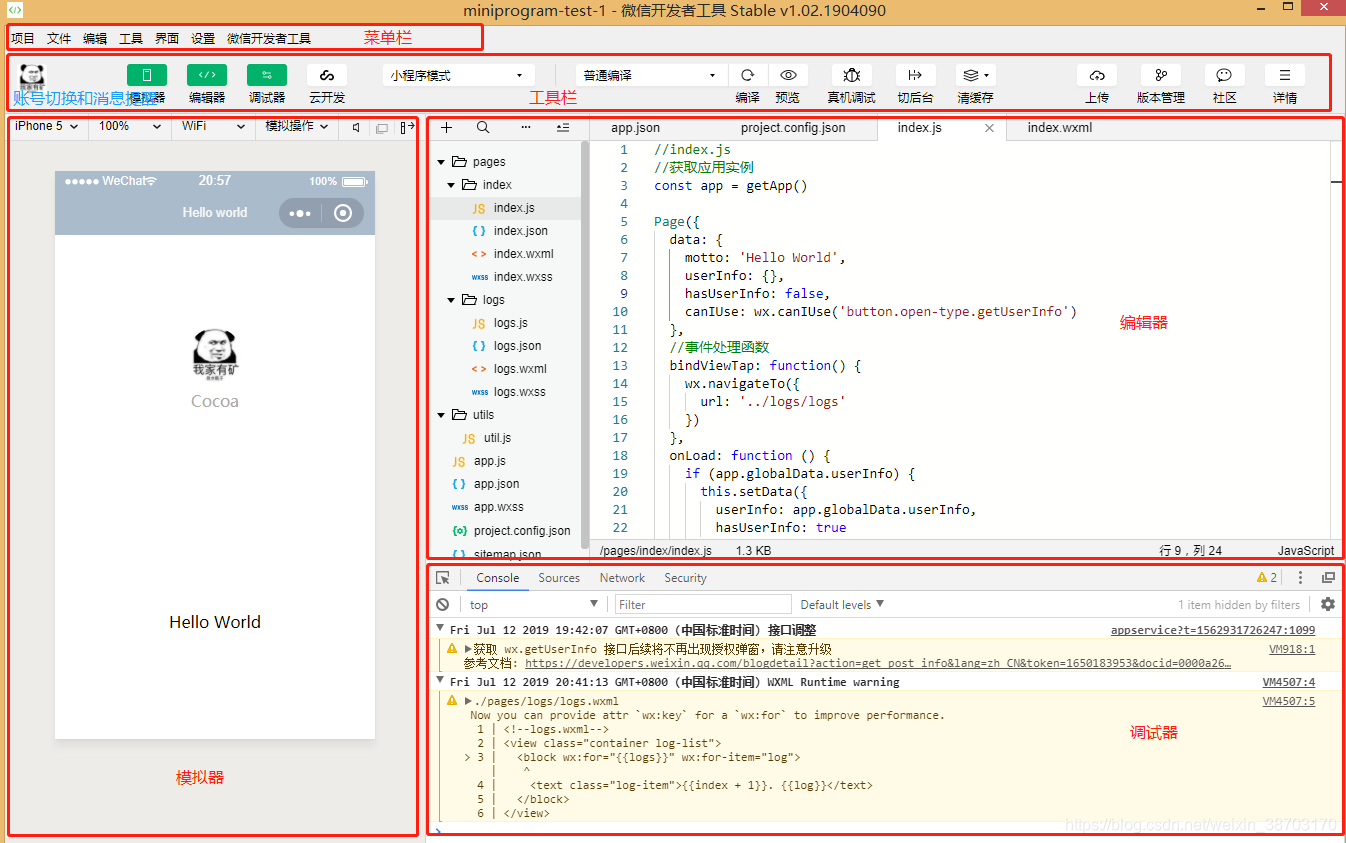
Task: Collapse the index folder
Action: pos(451,185)
